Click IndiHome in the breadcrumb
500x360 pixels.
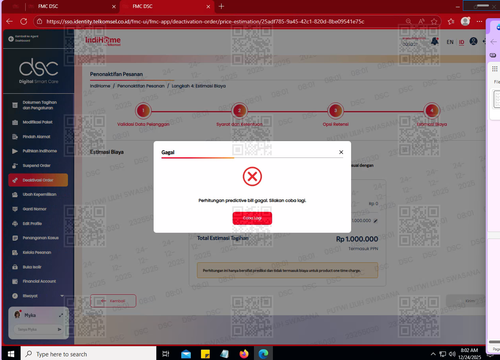100,86
